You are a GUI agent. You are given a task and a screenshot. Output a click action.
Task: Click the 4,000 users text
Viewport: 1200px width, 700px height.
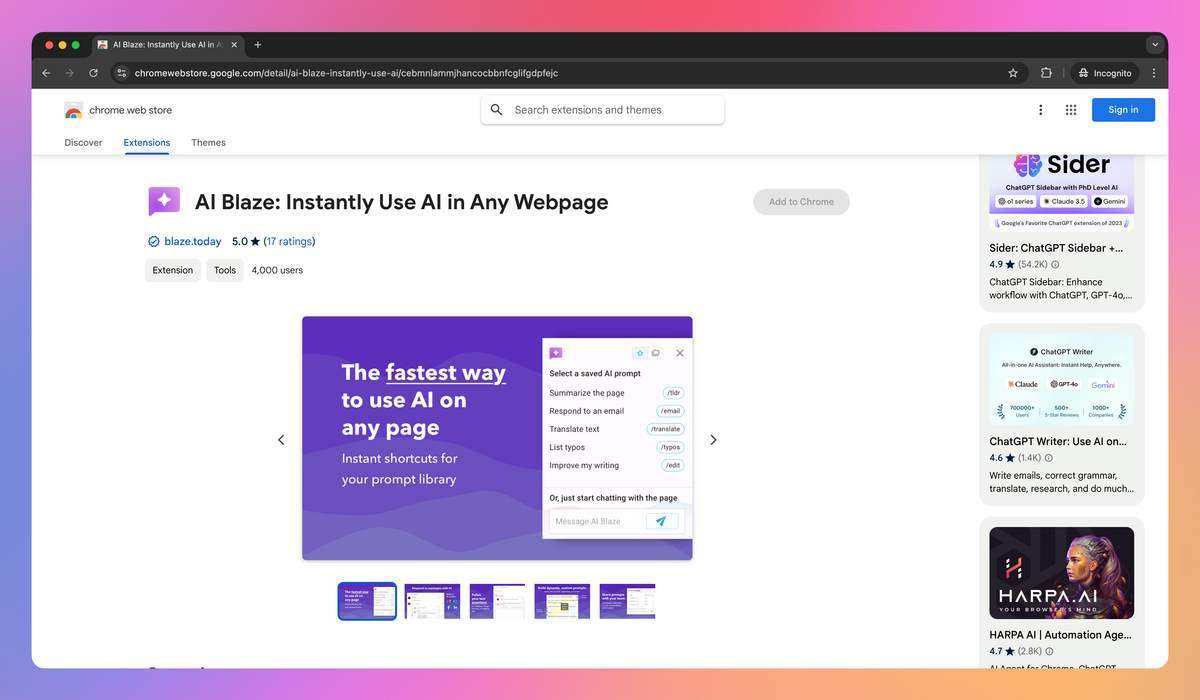coord(277,270)
